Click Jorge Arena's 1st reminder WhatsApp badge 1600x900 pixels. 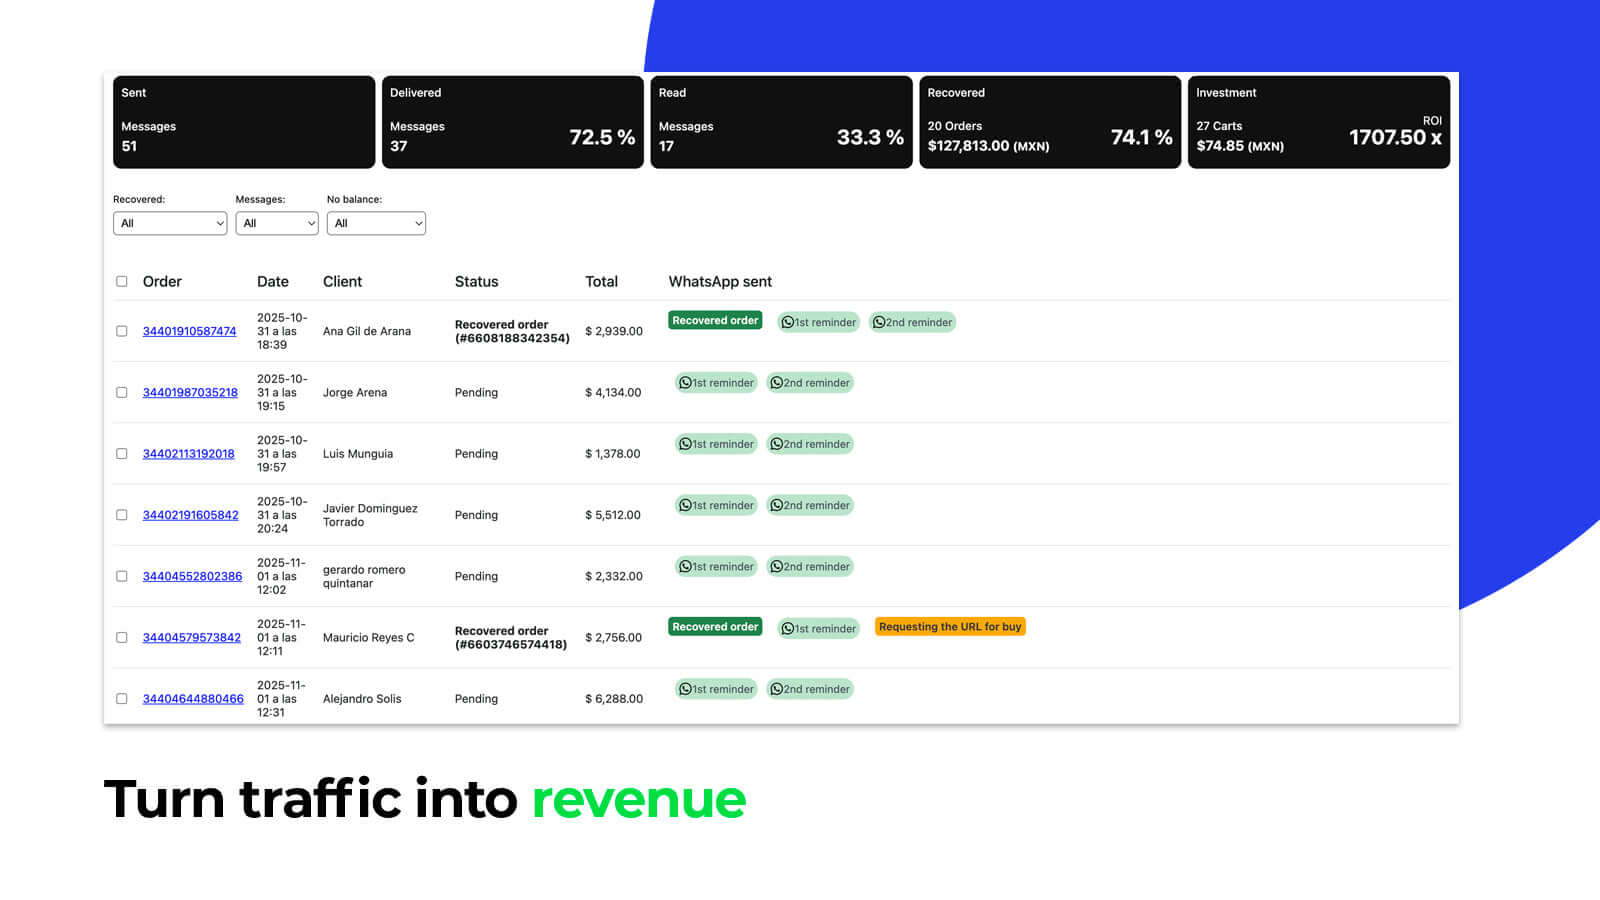[716, 383]
